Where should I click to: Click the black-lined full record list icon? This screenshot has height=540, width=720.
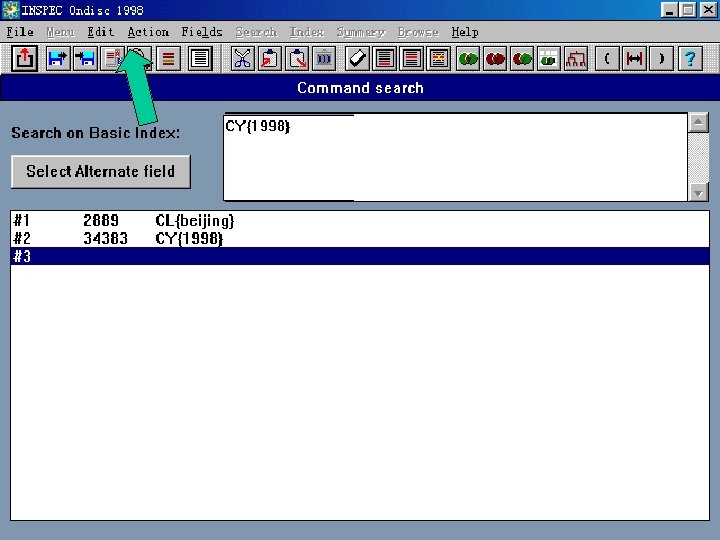[x=200, y=59]
